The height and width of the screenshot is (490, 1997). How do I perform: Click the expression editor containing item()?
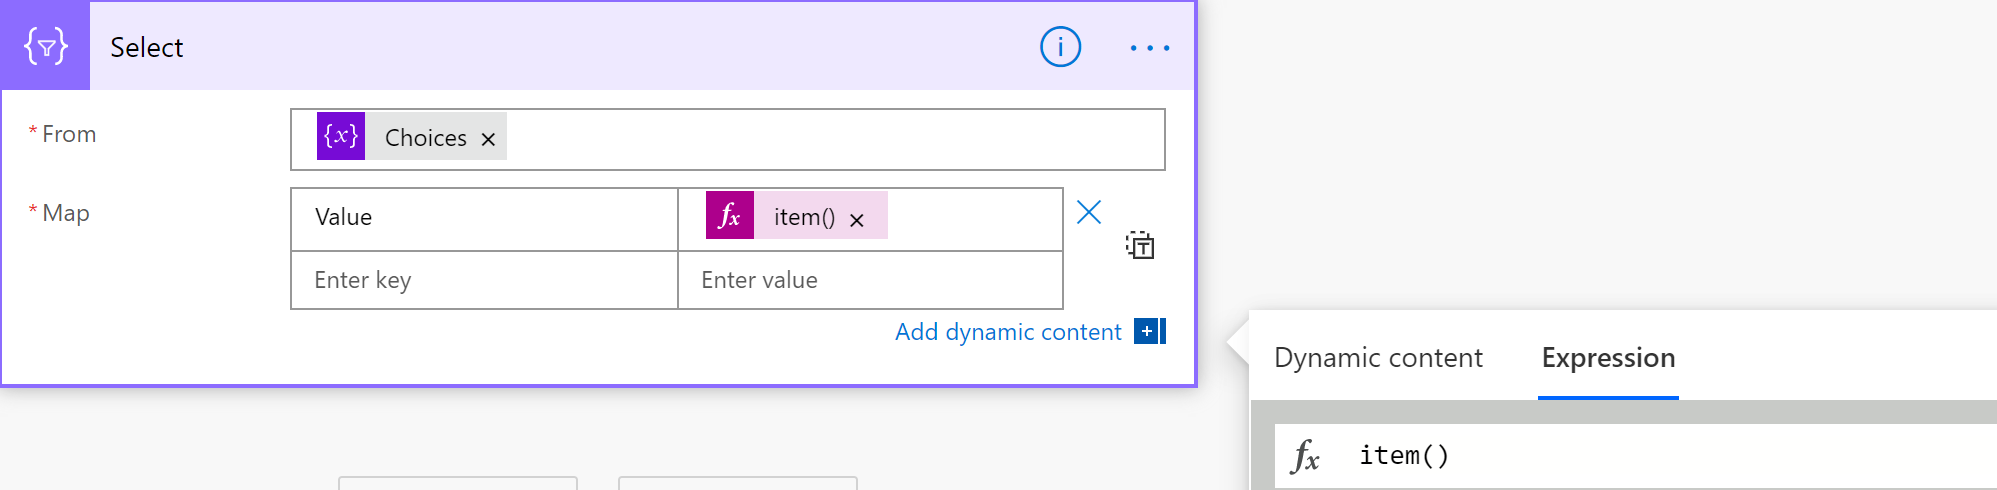(1650, 456)
